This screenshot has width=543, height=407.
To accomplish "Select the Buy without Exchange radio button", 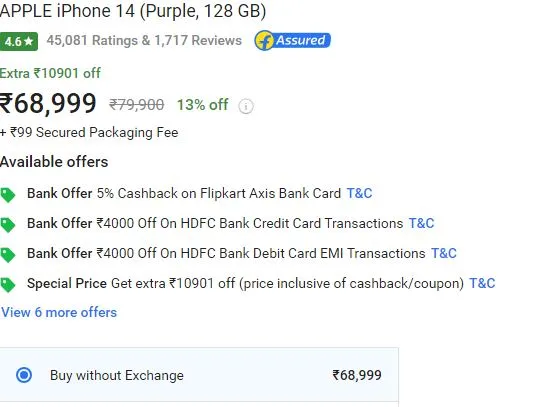I will click(24, 375).
